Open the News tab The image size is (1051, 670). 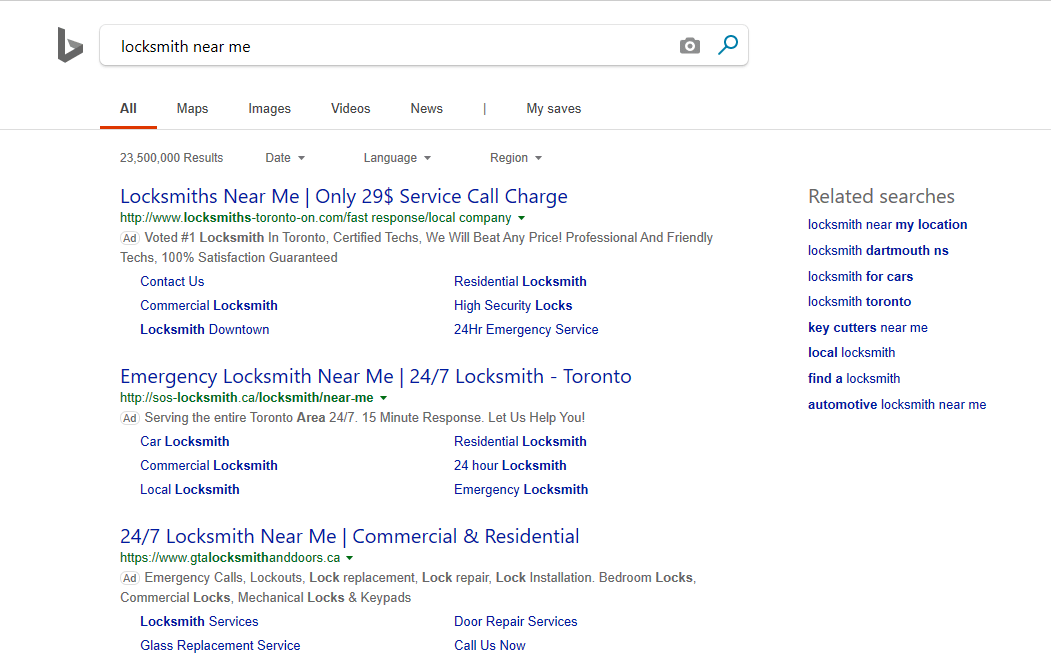(x=426, y=108)
